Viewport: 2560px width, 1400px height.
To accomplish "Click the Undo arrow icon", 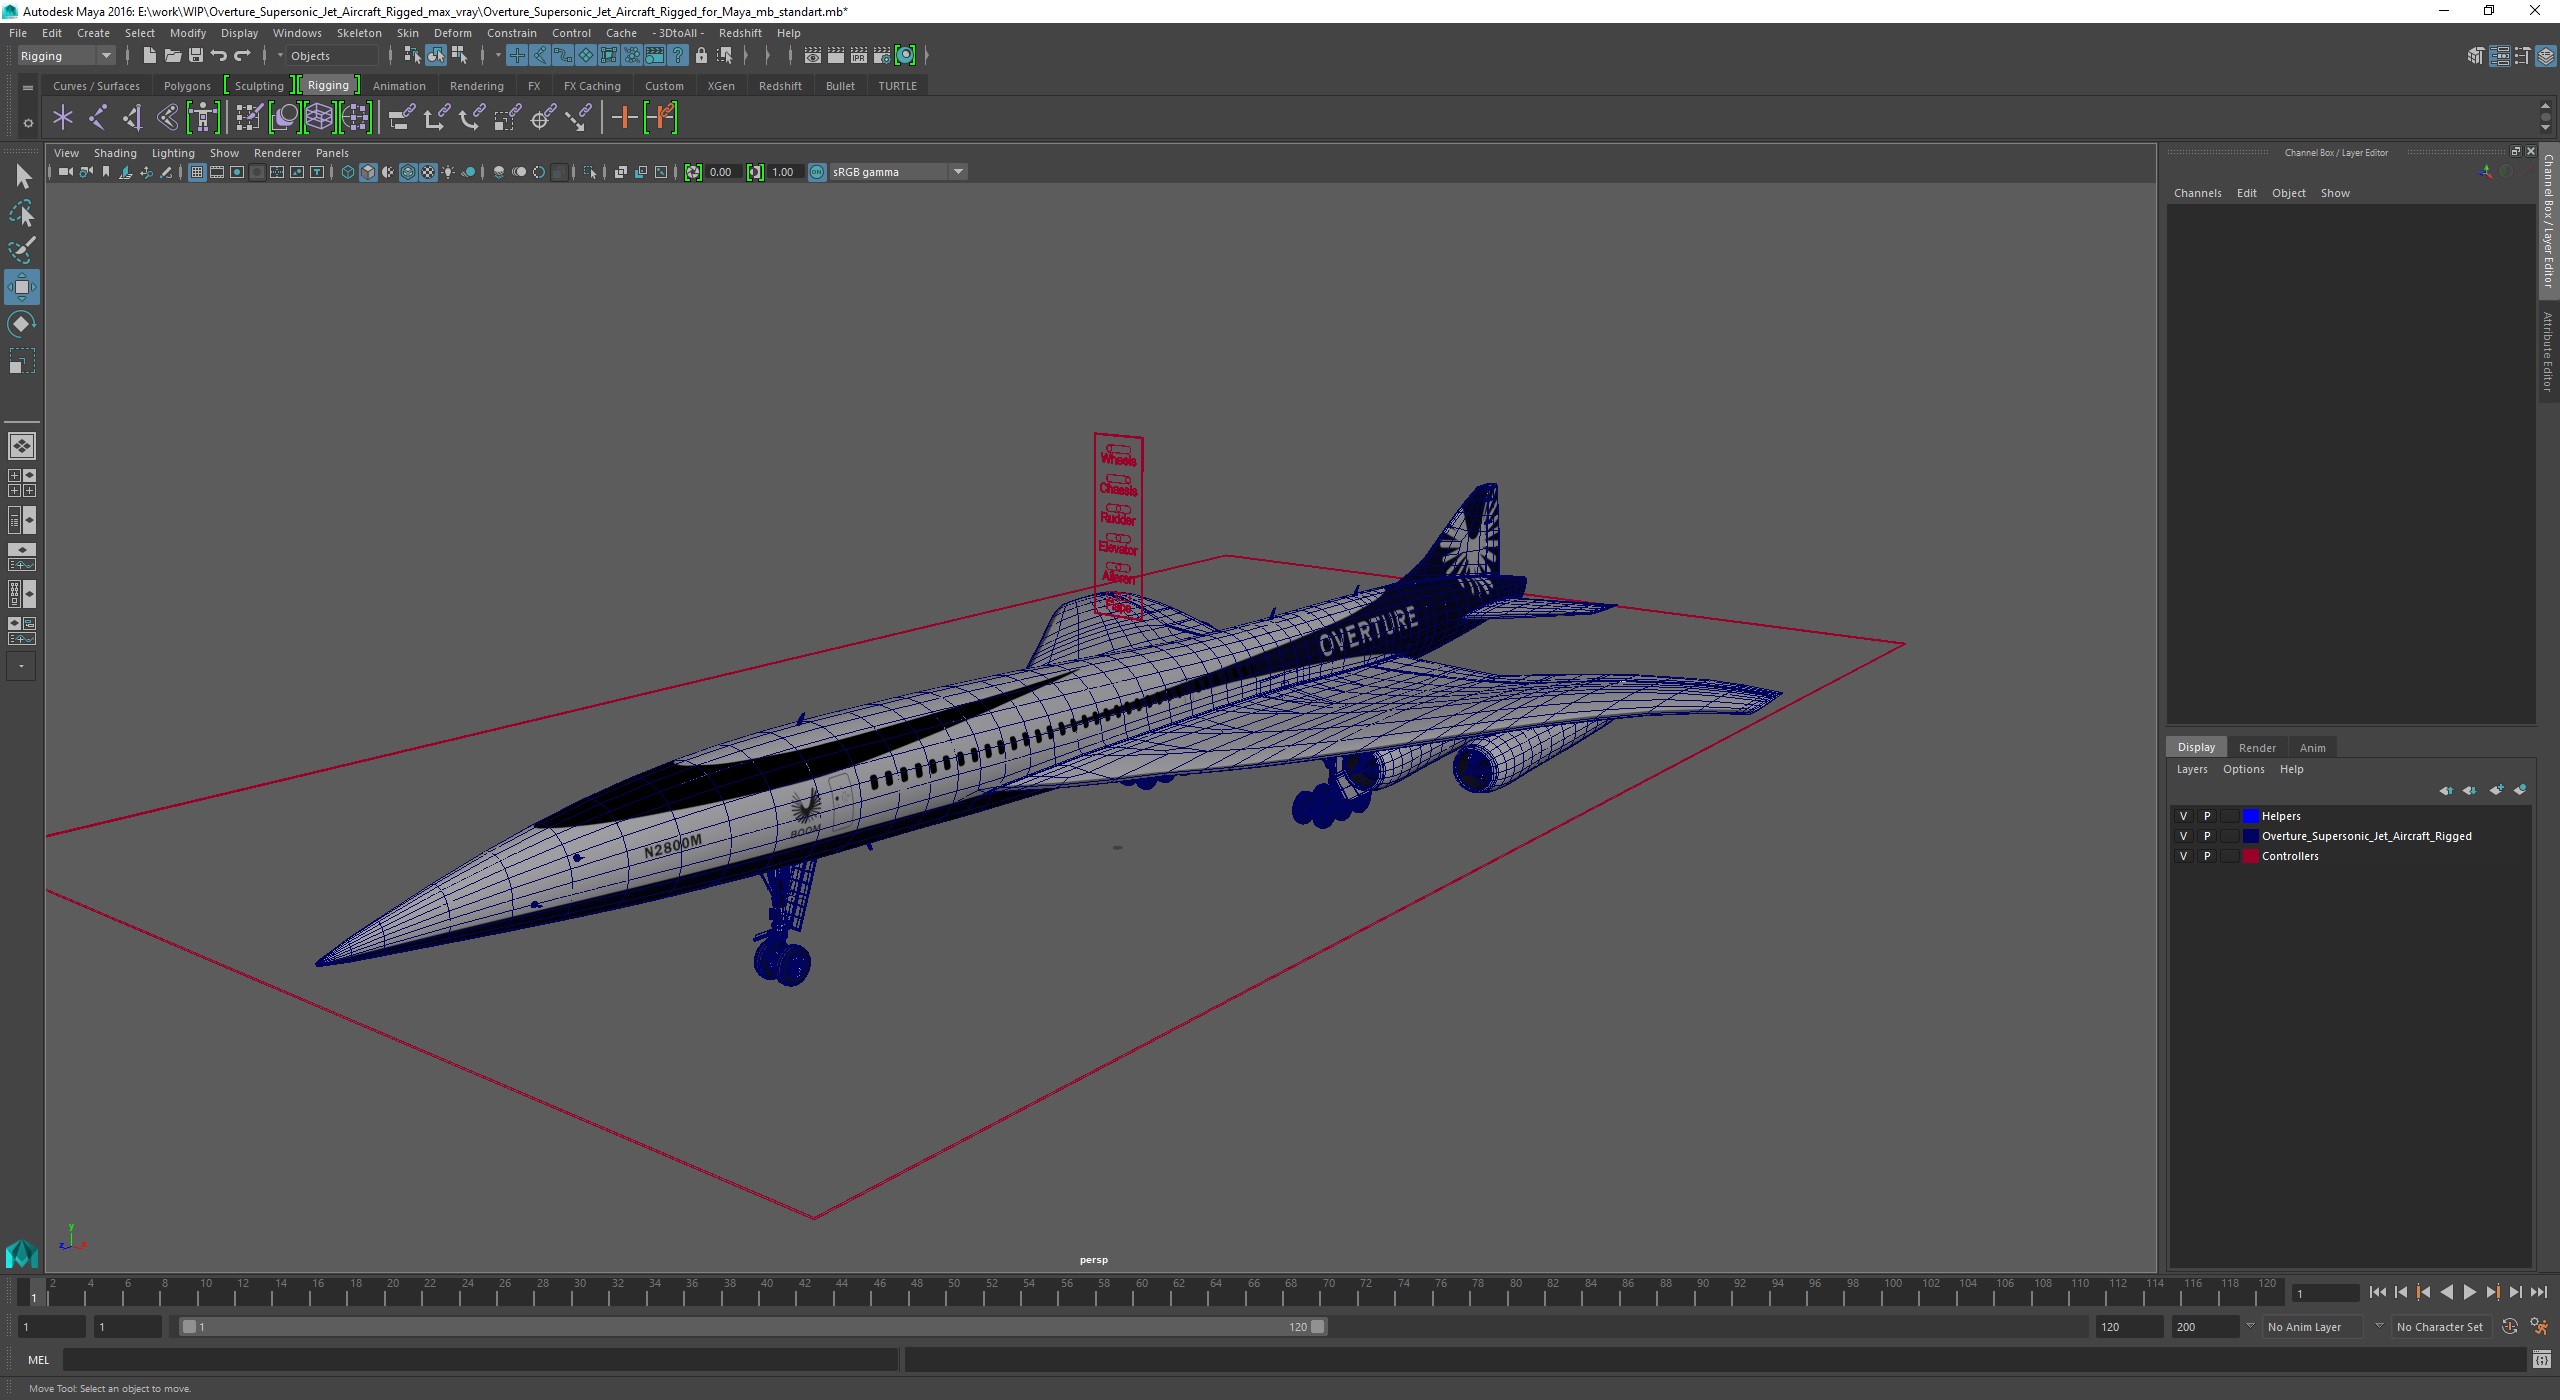I will 219,56.
